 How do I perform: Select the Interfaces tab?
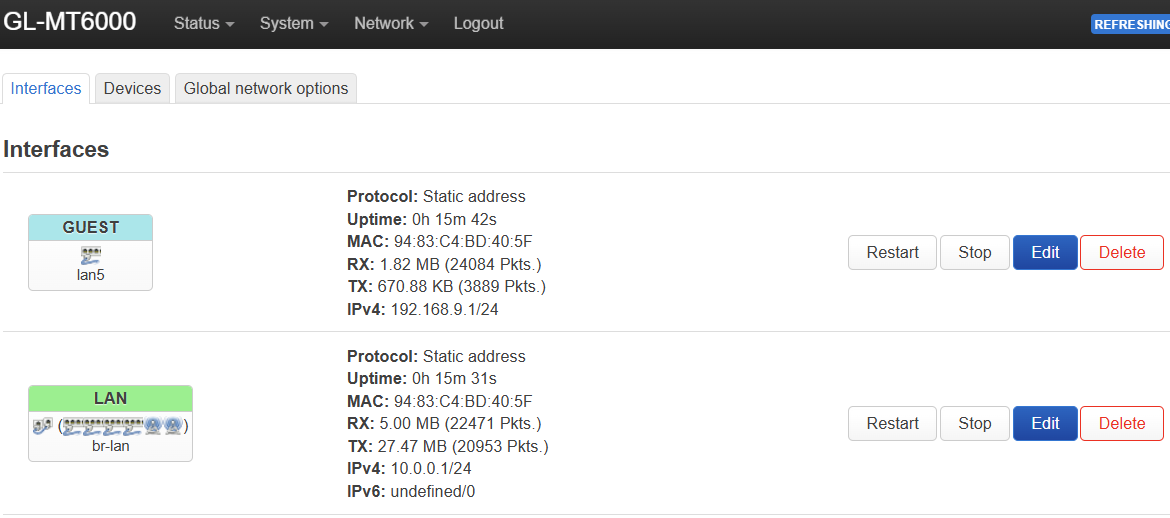pyautogui.click(x=46, y=88)
